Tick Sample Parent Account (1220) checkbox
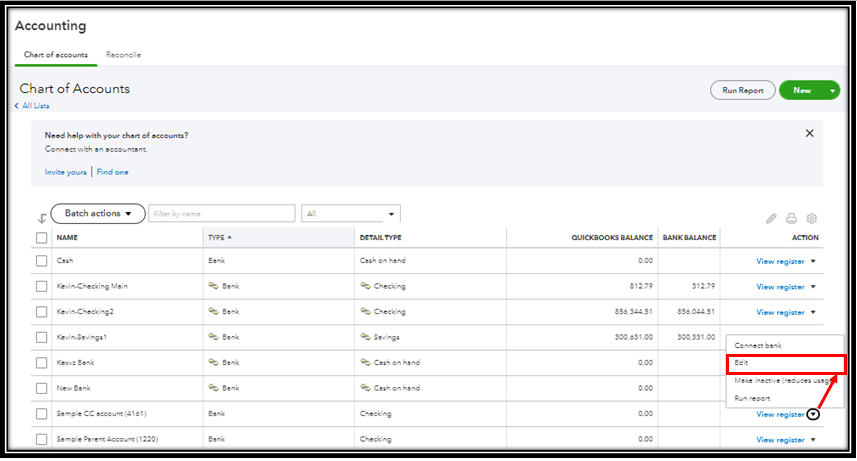 pos(42,439)
